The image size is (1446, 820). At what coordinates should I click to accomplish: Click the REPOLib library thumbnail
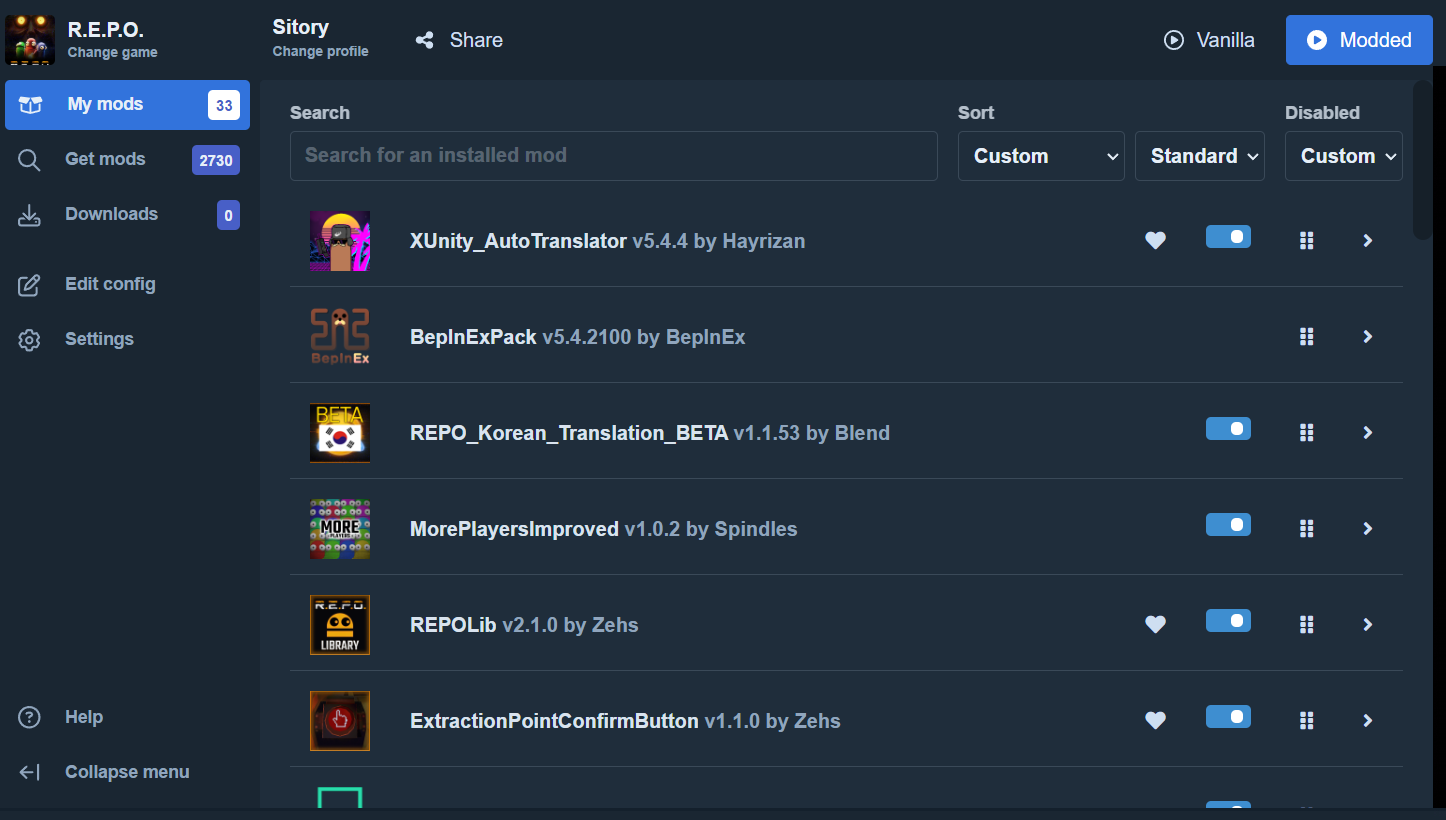pos(340,625)
